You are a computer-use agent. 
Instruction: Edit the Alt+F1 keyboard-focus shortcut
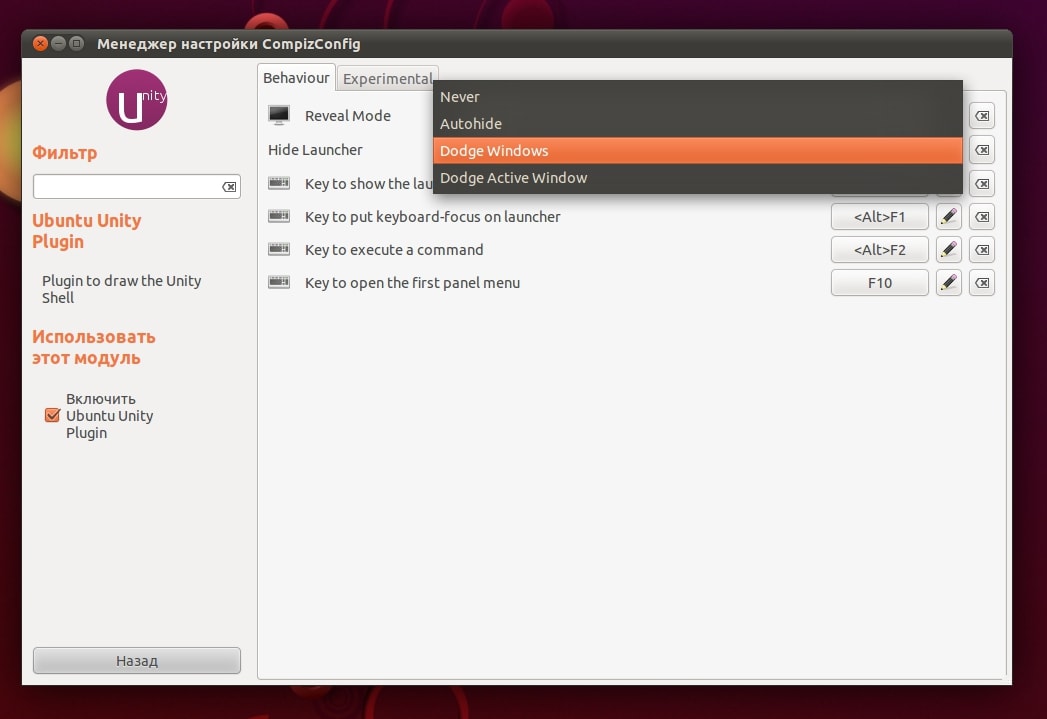click(x=948, y=216)
